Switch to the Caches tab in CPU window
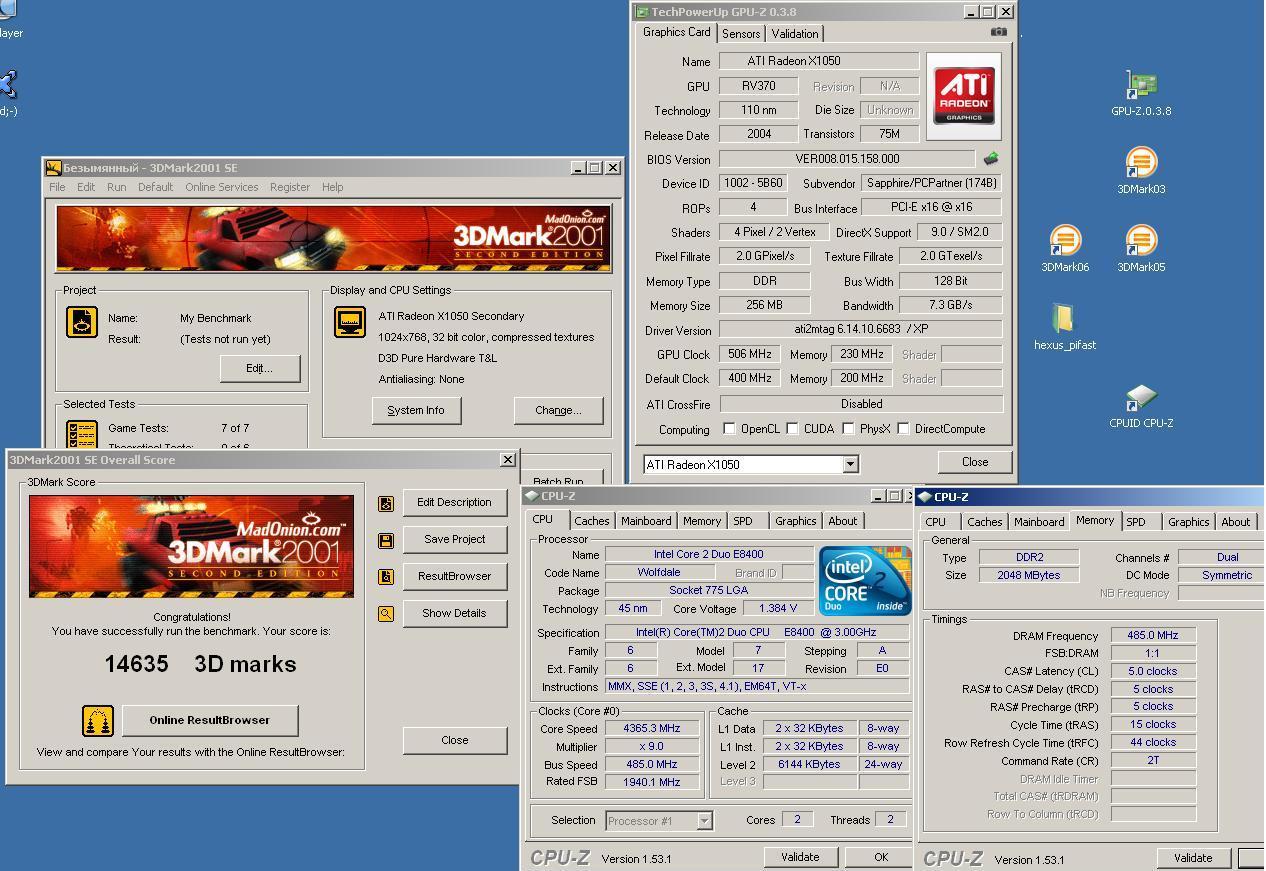 [591, 521]
